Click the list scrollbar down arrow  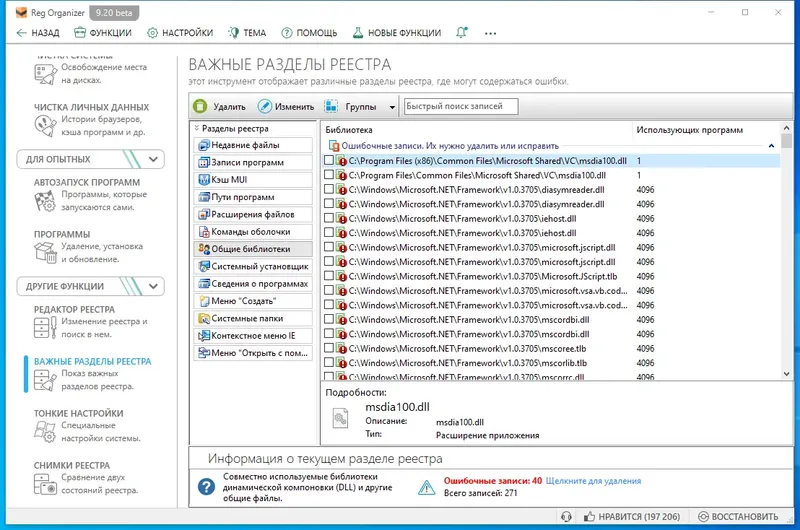click(x=786, y=374)
